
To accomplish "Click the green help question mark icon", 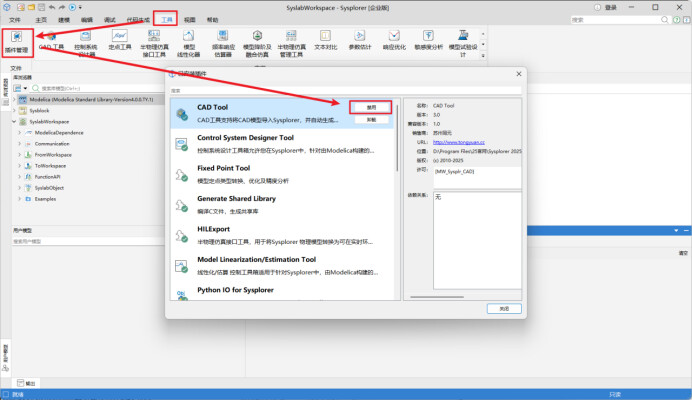I will (x=676, y=20).
